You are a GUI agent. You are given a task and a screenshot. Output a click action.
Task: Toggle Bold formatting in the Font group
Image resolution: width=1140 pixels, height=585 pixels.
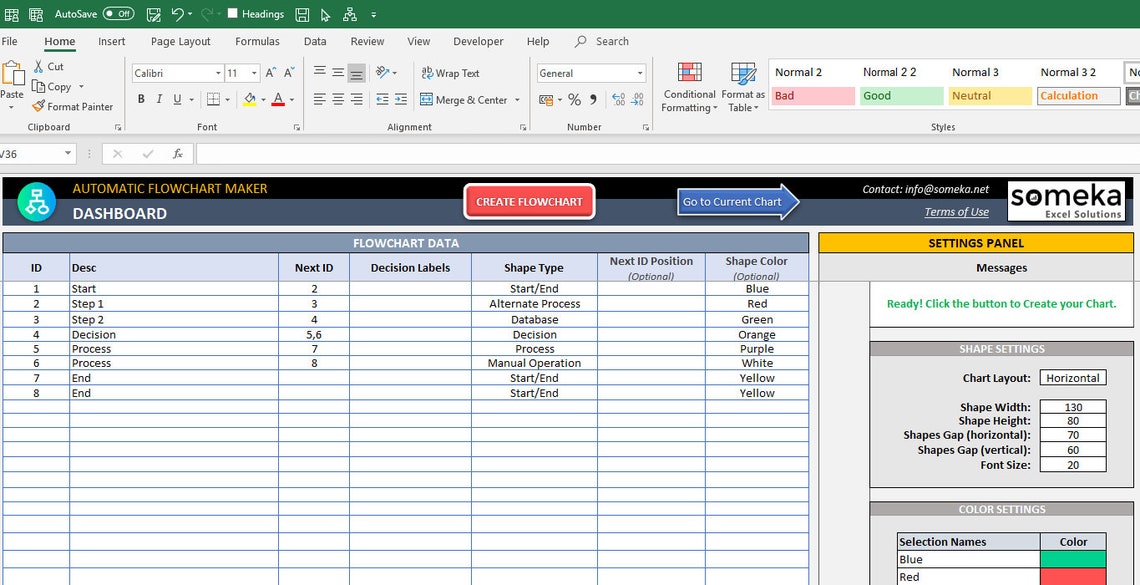[141, 100]
